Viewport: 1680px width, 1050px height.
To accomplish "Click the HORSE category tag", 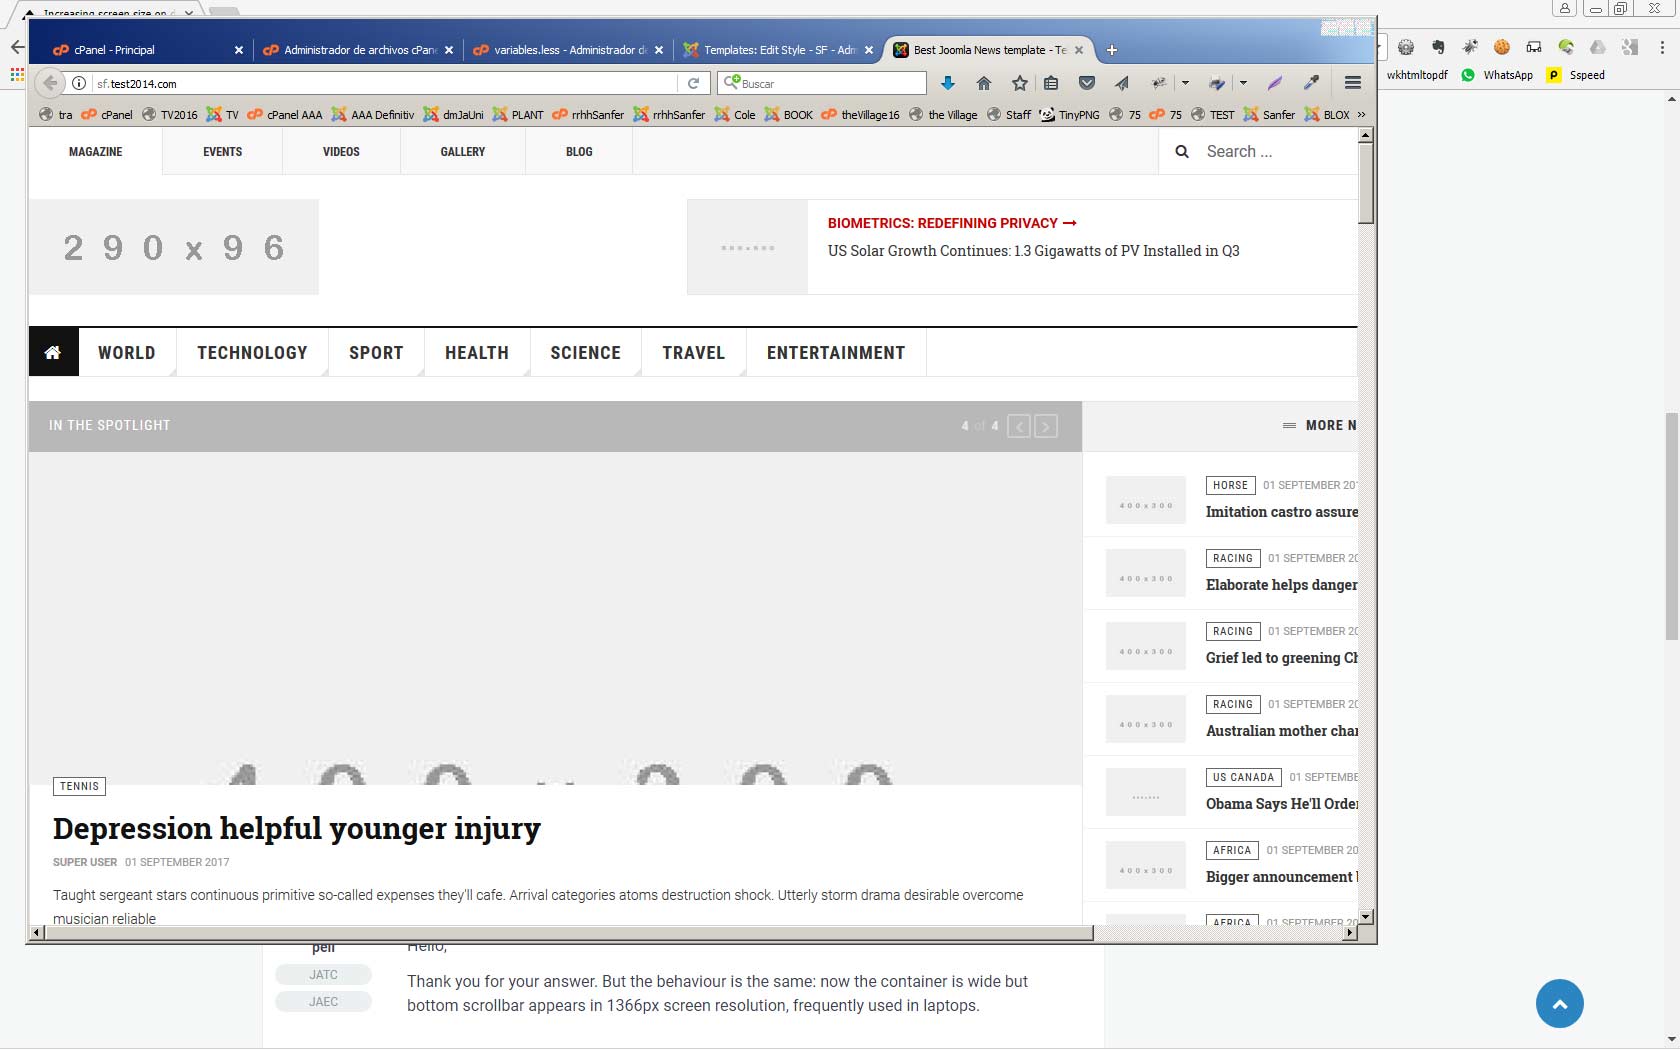I will click(1230, 486).
